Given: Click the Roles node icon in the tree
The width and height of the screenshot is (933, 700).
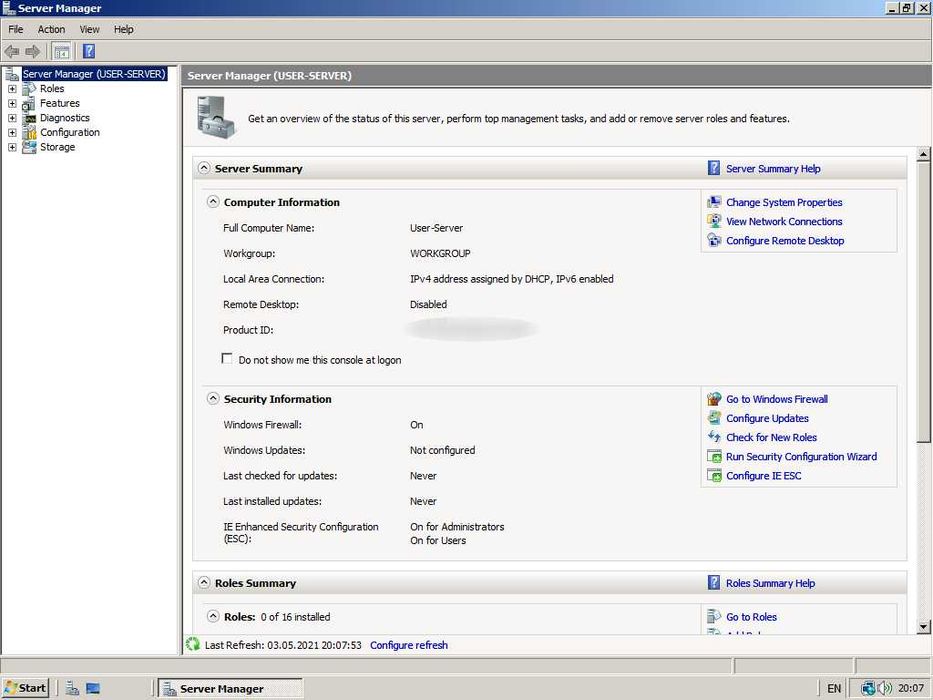Looking at the screenshot, I should tap(29, 88).
